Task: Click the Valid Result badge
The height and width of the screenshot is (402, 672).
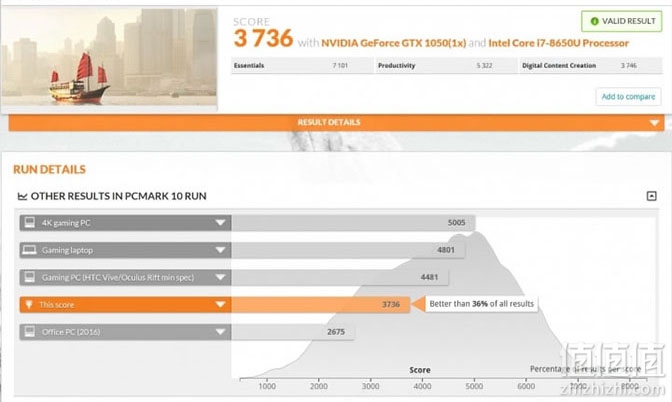Action: (621, 21)
